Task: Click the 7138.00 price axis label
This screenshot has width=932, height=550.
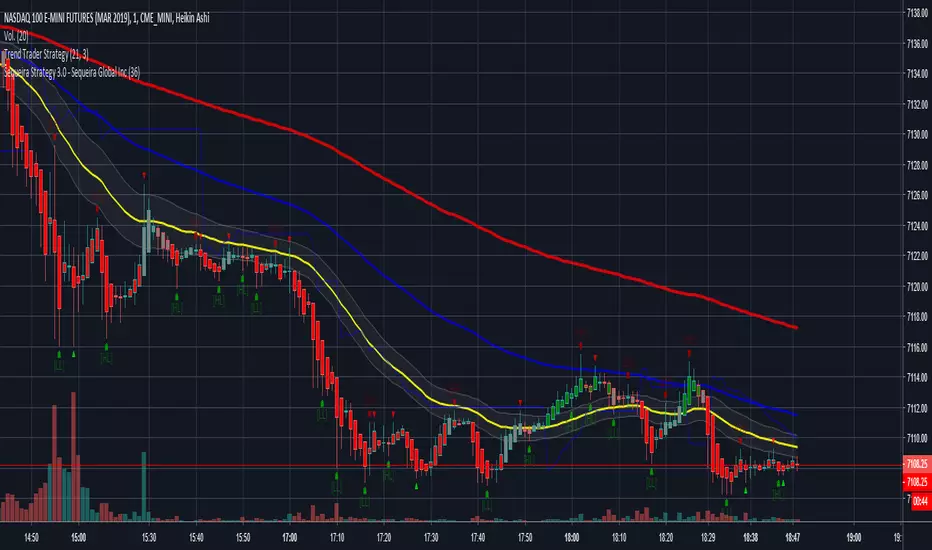Action: 917,13
